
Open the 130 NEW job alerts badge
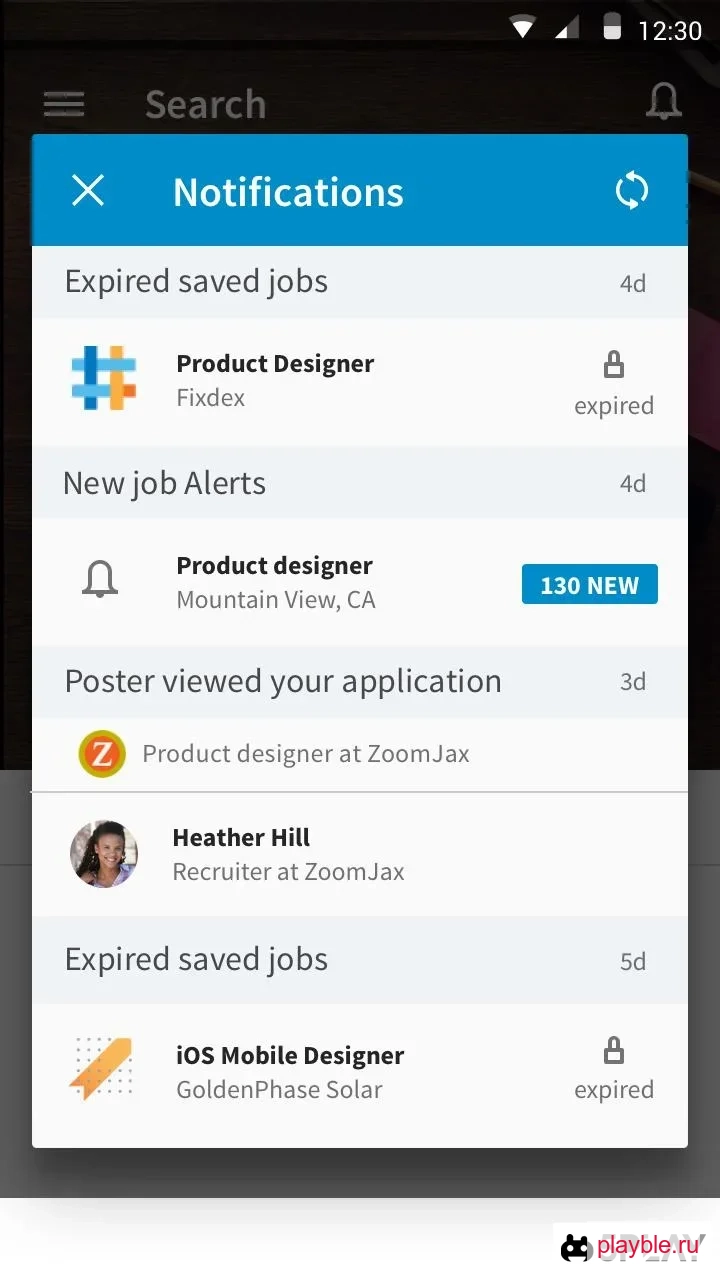pos(590,585)
